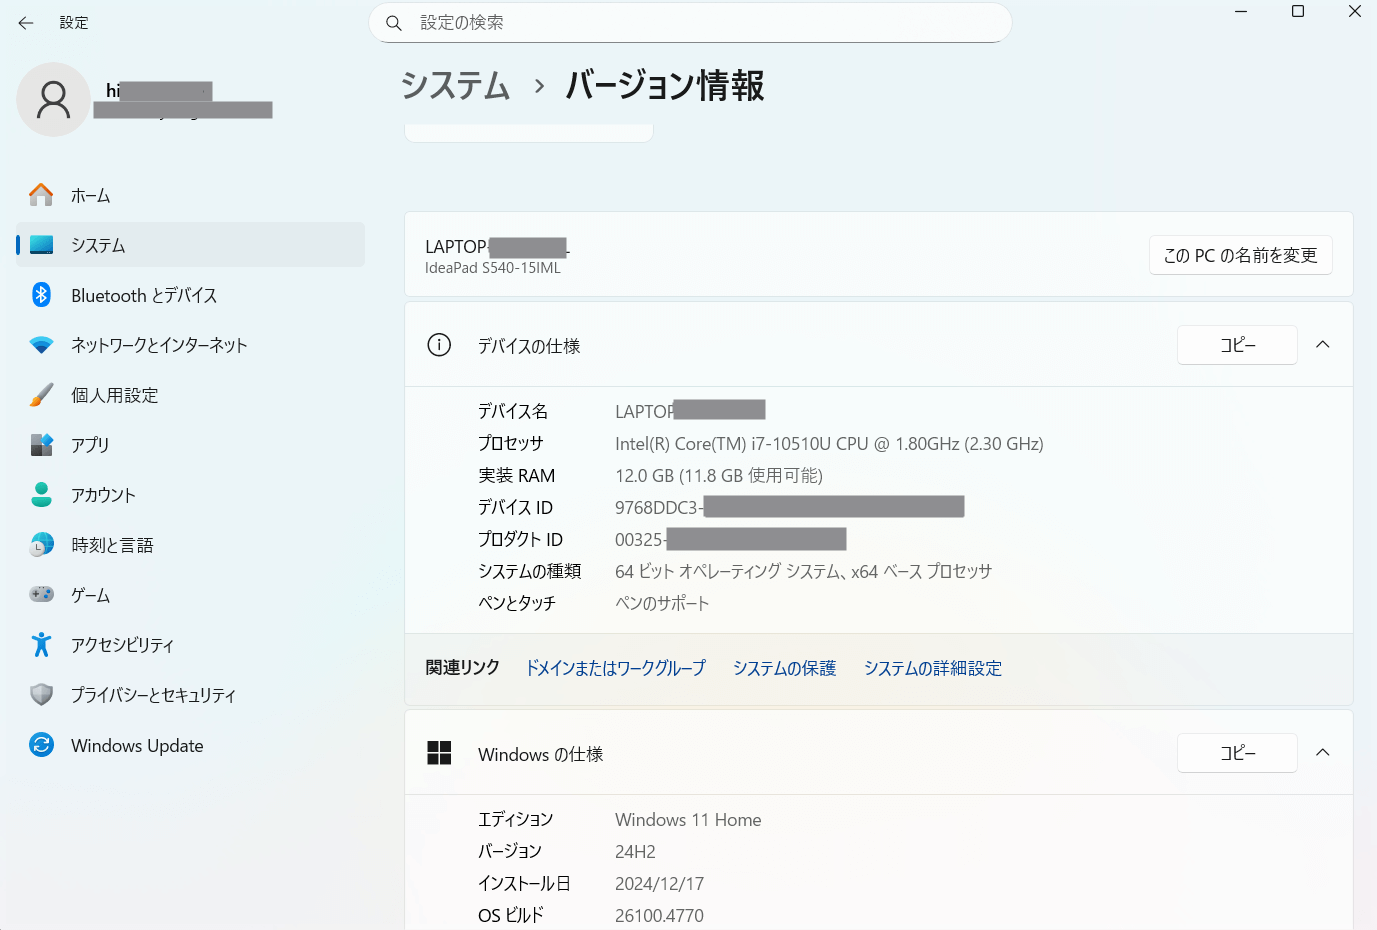Click the Intel Core i7-10510U processor value
The height and width of the screenshot is (930, 1377).
point(829,444)
